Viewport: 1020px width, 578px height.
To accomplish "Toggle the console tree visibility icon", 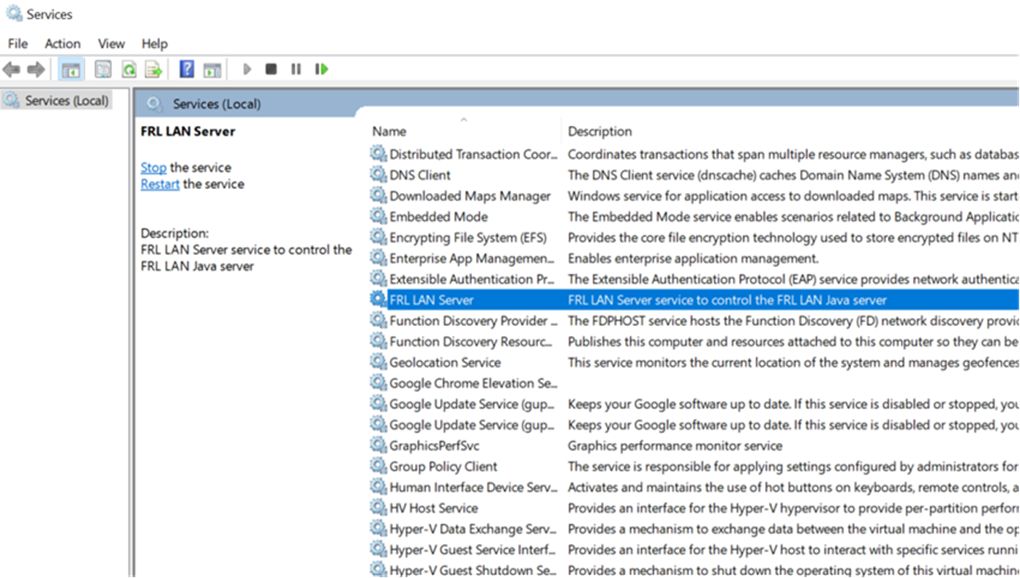I will (x=72, y=68).
